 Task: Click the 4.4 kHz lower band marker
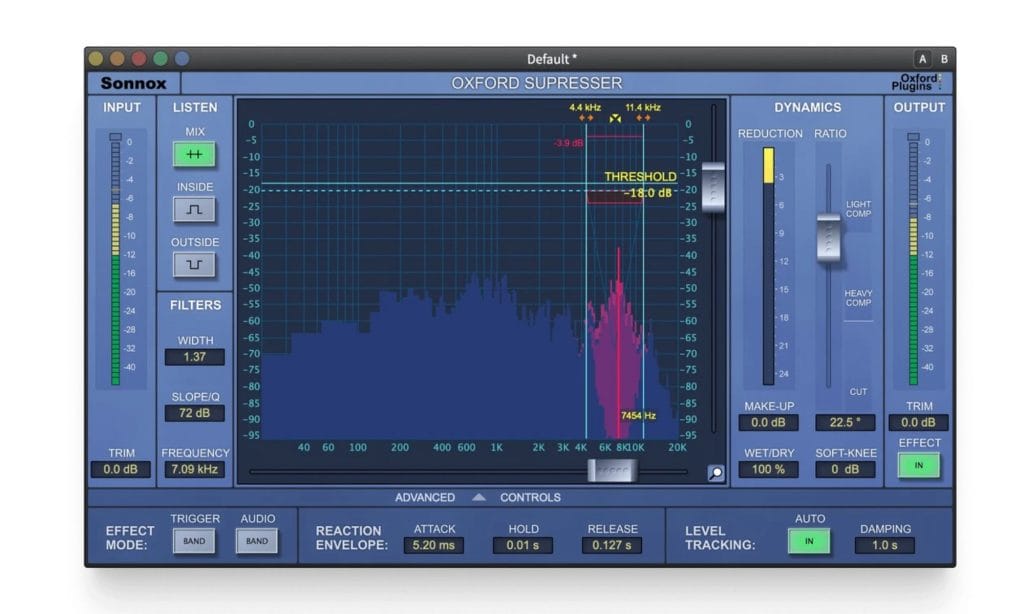click(584, 118)
